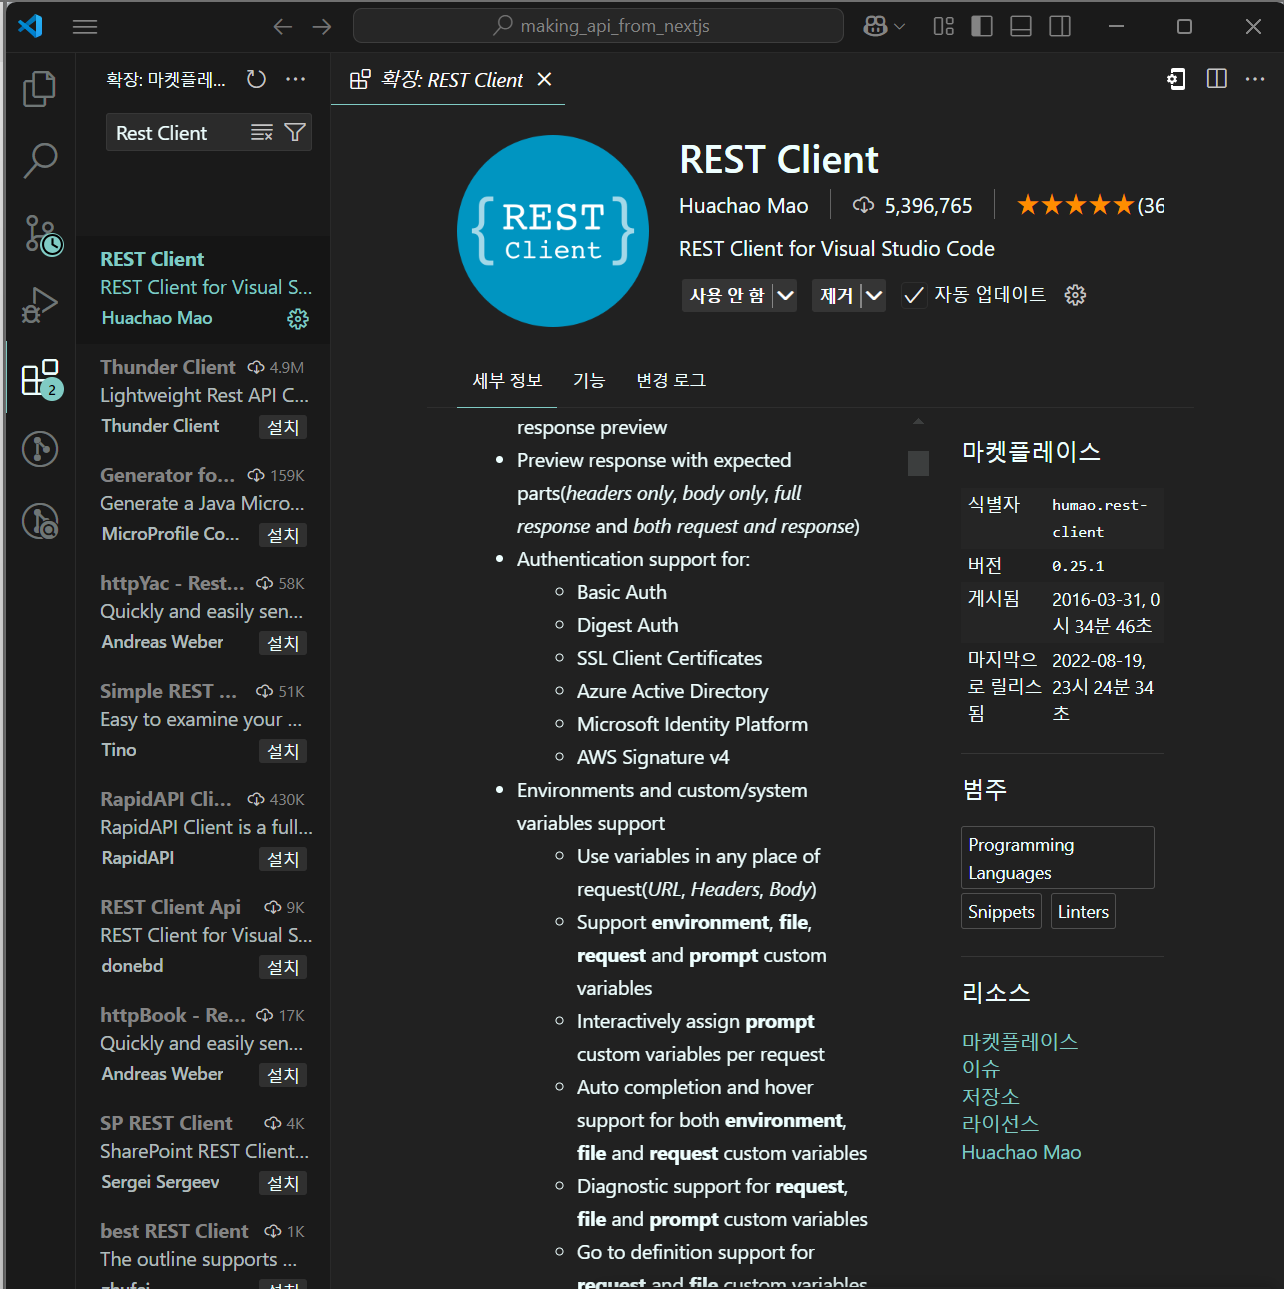
Task: Refresh the extensions marketplace list
Action: pos(257,79)
